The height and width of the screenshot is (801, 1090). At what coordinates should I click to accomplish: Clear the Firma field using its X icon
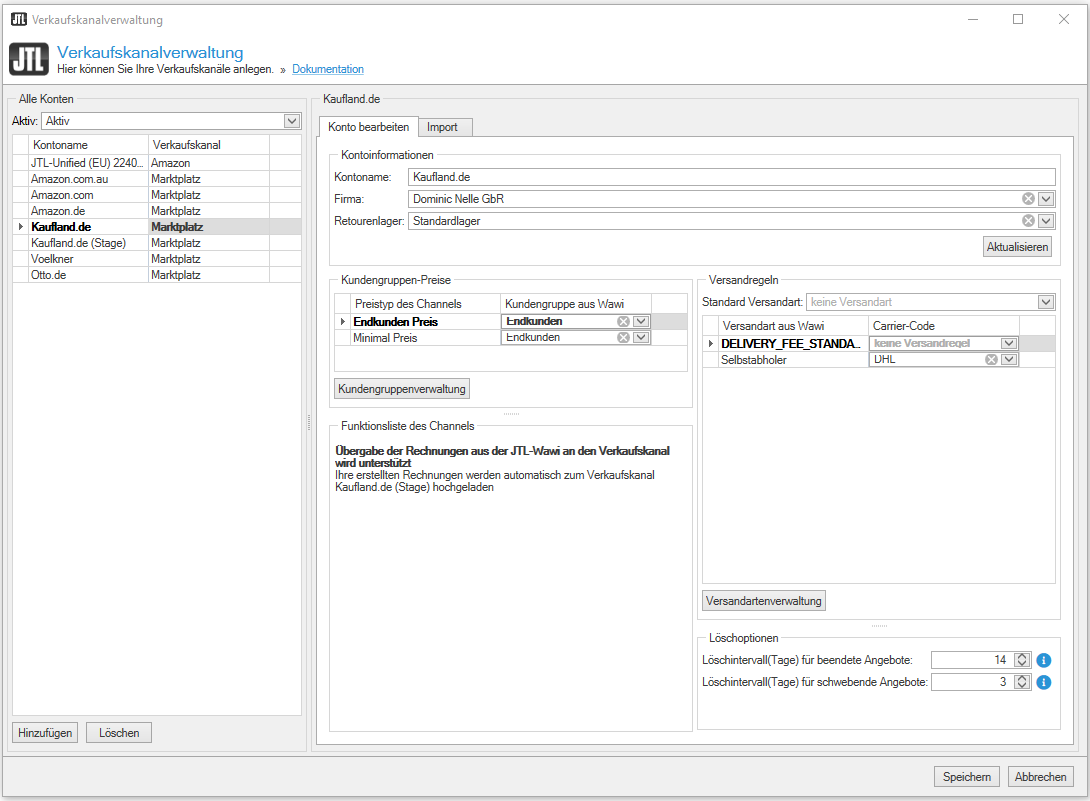[1028, 198]
